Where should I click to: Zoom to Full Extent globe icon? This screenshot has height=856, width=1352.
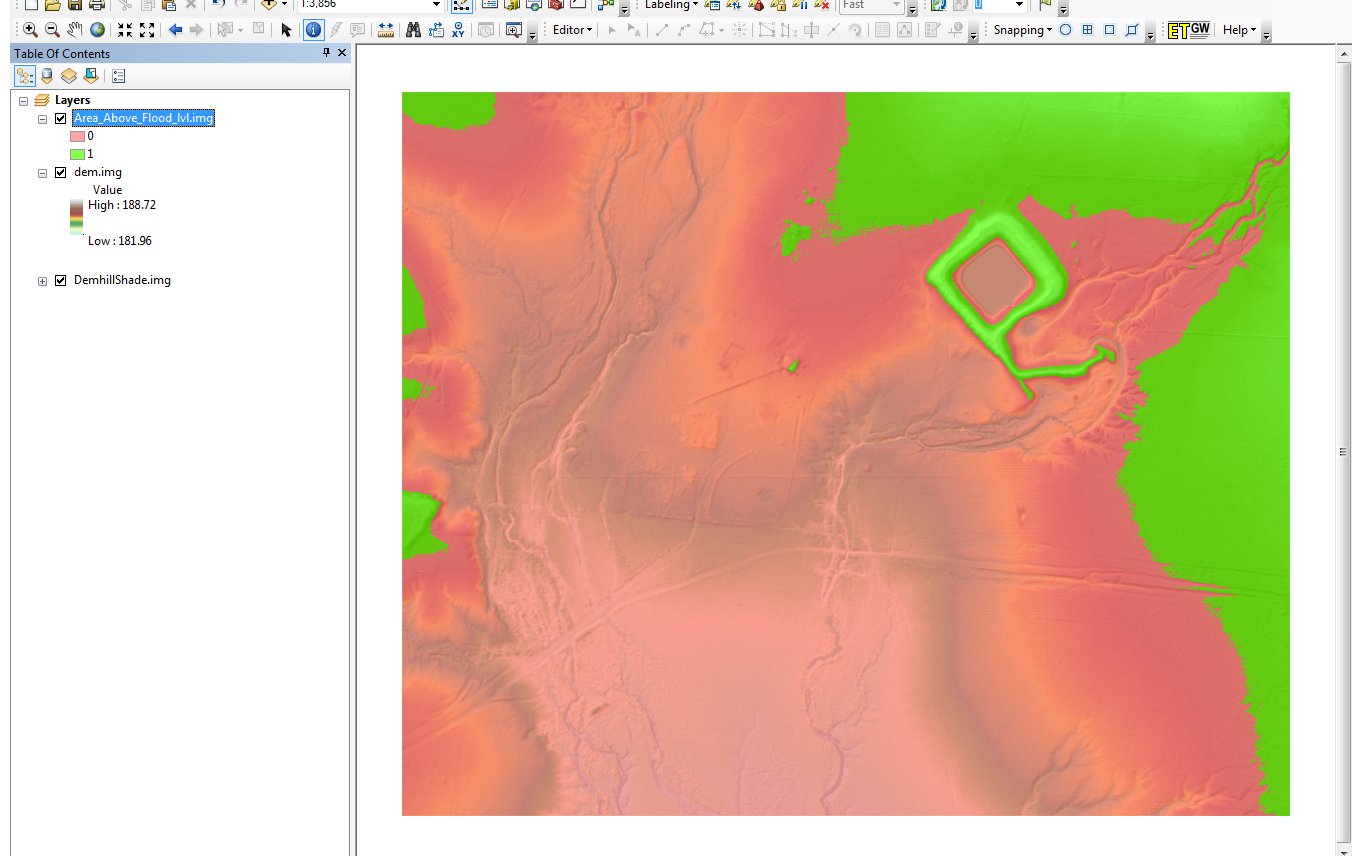[97, 30]
